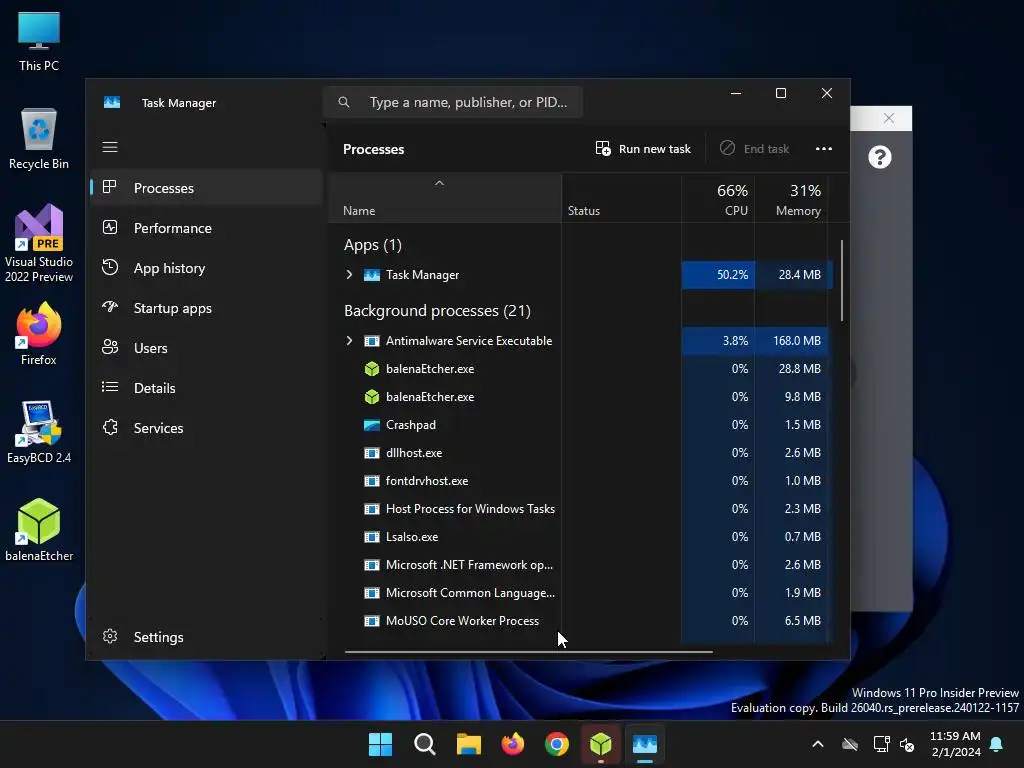This screenshot has width=1024, height=768.
Task: Click the End task button
Action: 754,149
